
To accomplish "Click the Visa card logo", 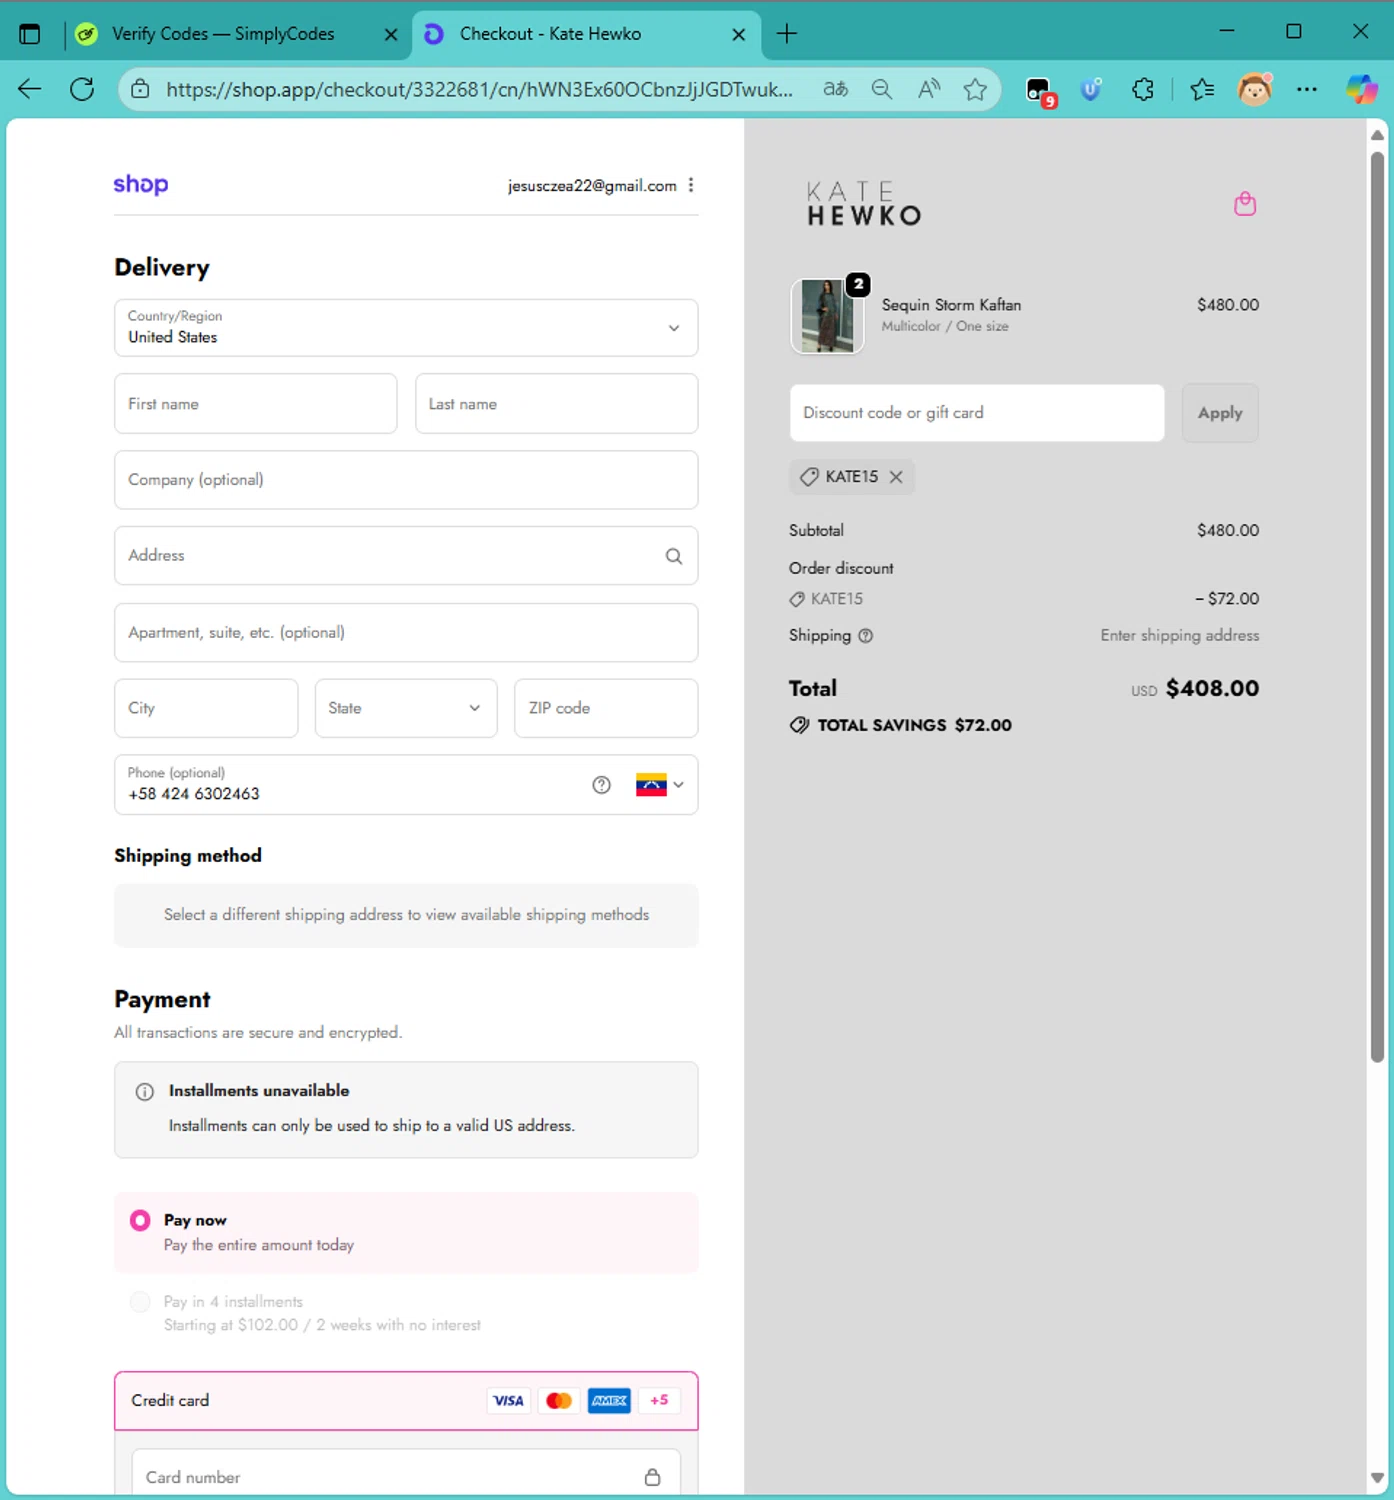I will 508,1400.
